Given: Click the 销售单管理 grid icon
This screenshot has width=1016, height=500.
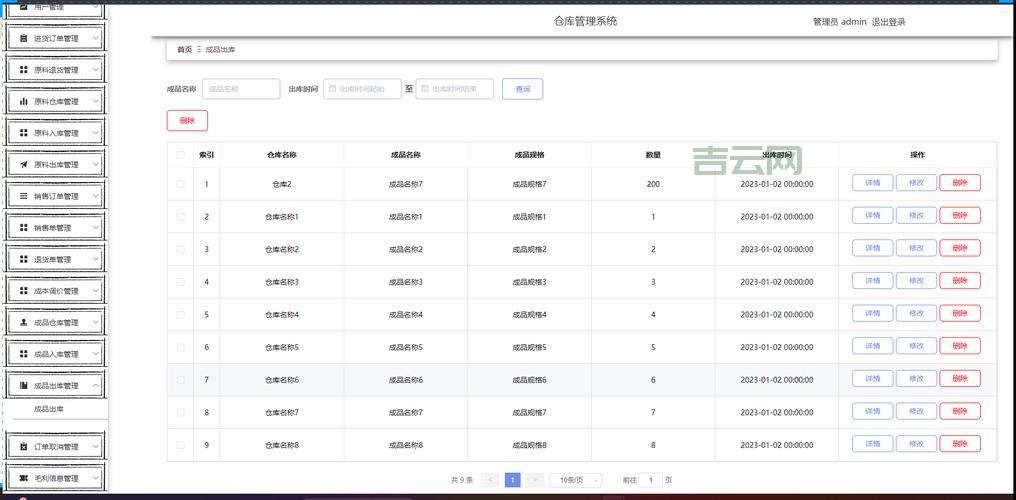Looking at the screenshot, I should click(24, 228).
